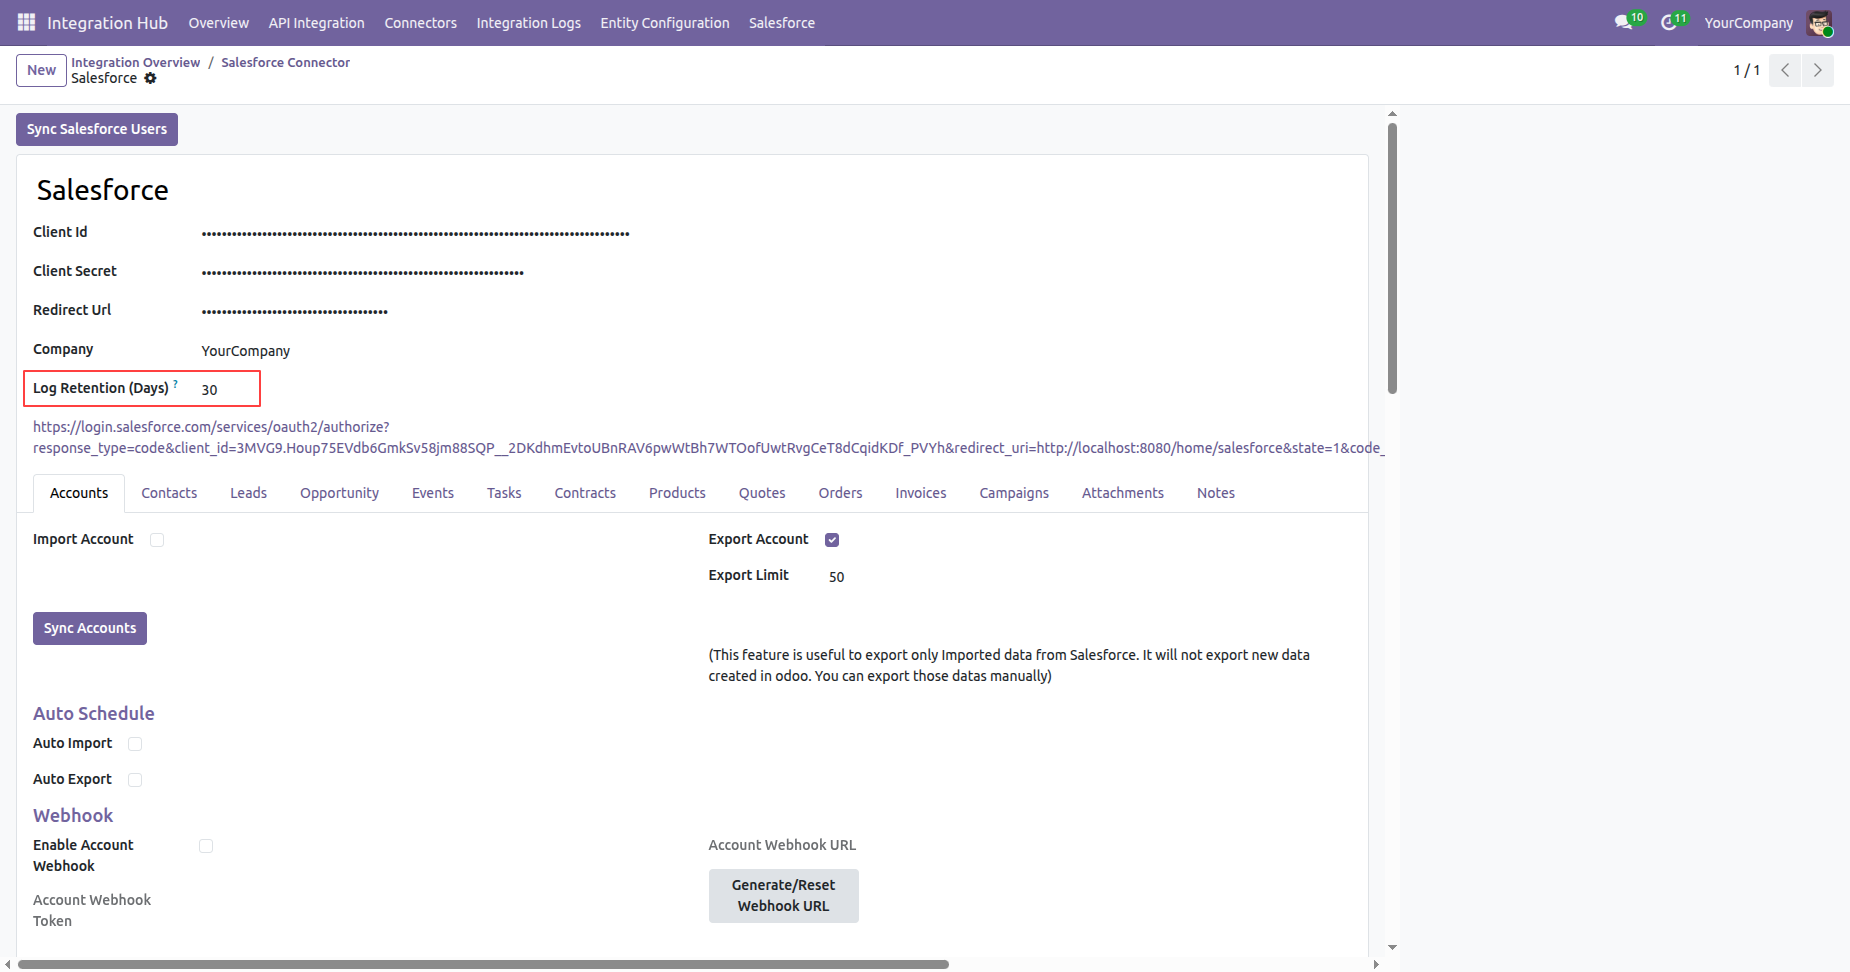Open the Entity Configuration menu

[x=665, y=22]
